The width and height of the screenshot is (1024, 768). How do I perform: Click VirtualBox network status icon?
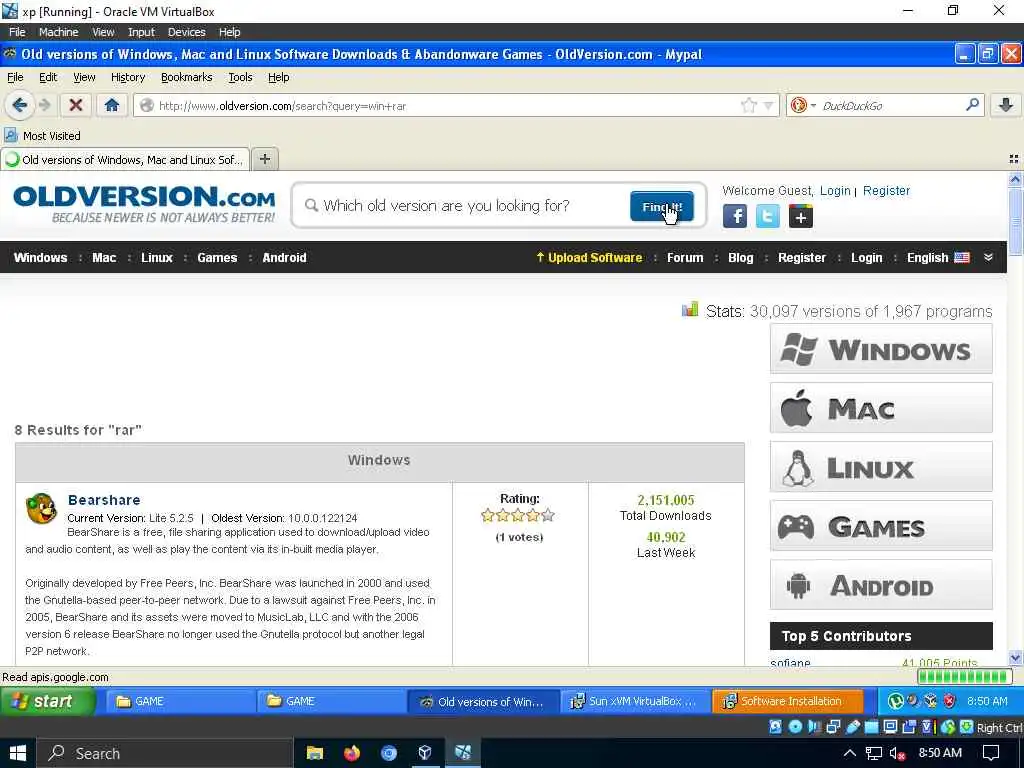pyautogui.click(x=833, y=727)
